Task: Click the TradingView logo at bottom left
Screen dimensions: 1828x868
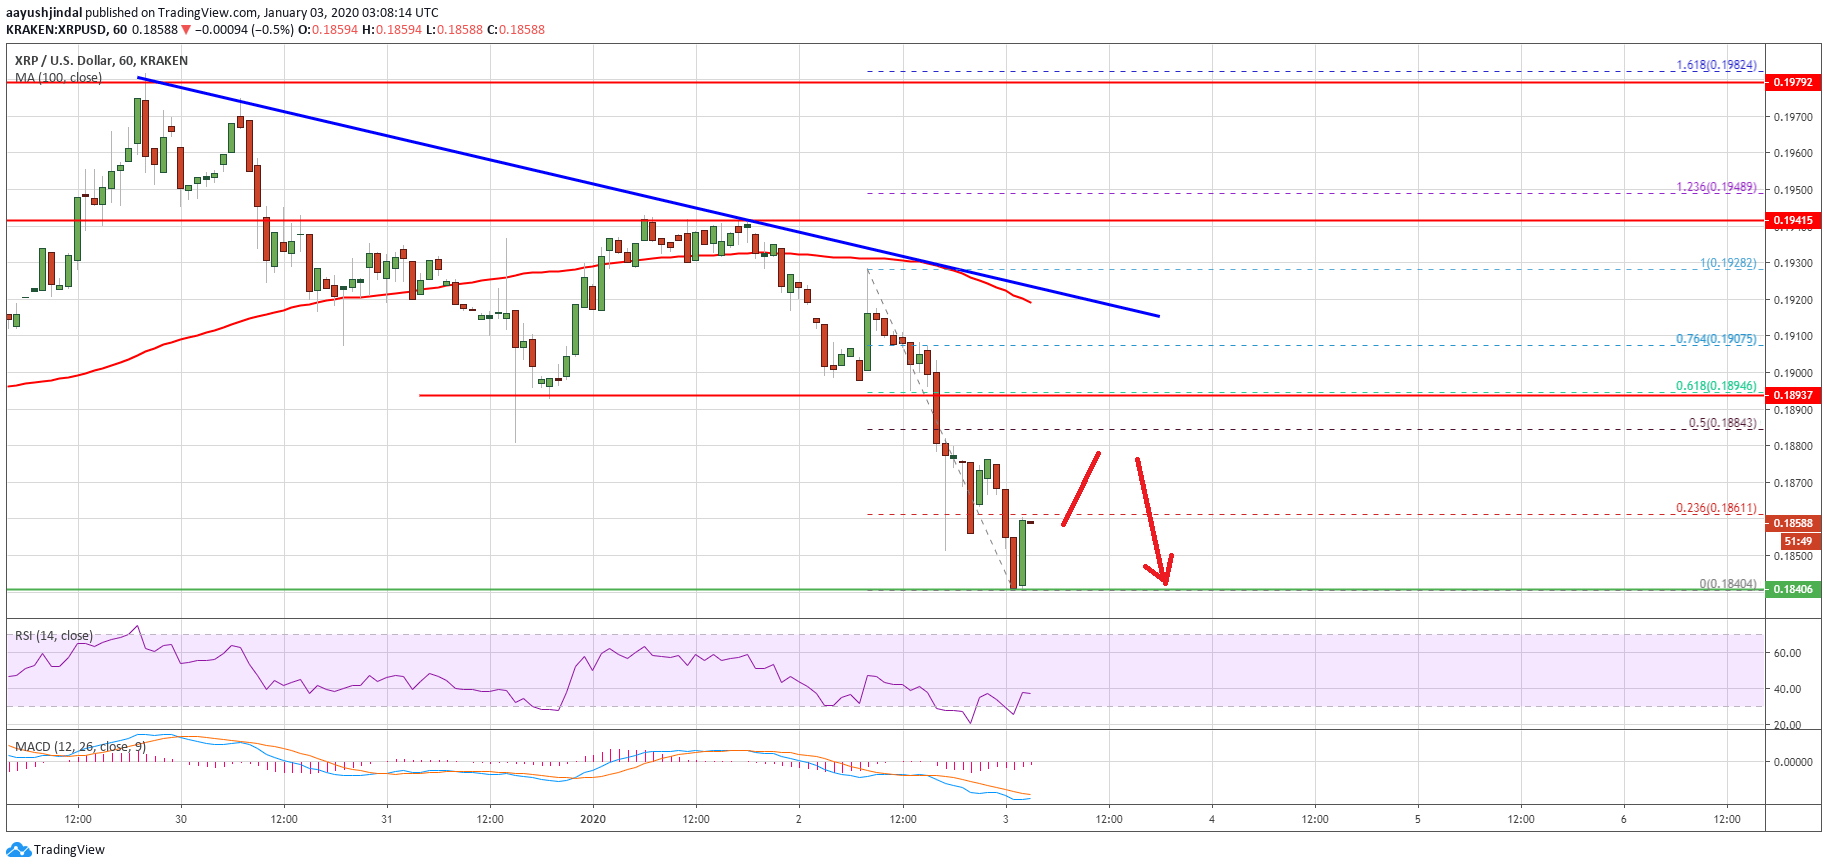Action: pos(18,850)
